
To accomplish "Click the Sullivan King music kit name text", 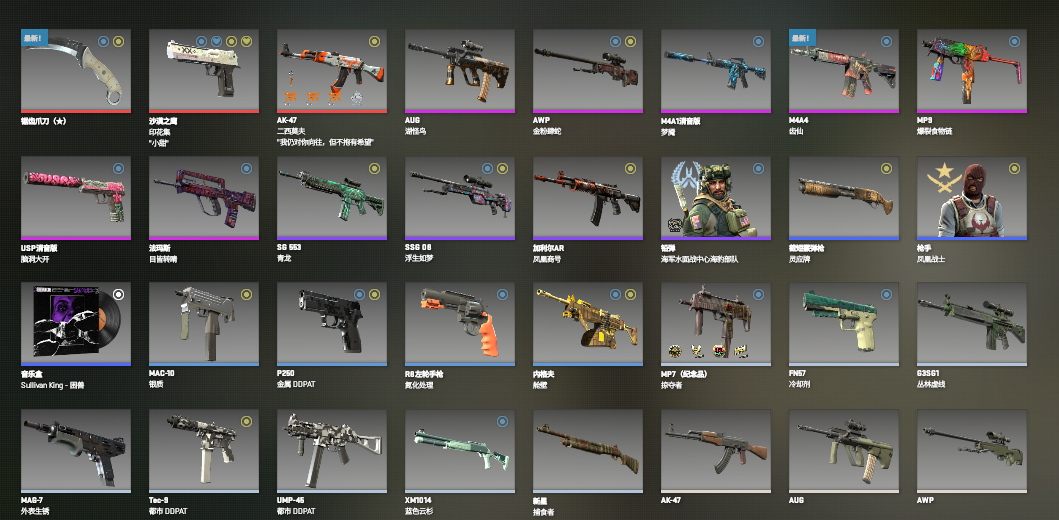I will coord(53,386).
